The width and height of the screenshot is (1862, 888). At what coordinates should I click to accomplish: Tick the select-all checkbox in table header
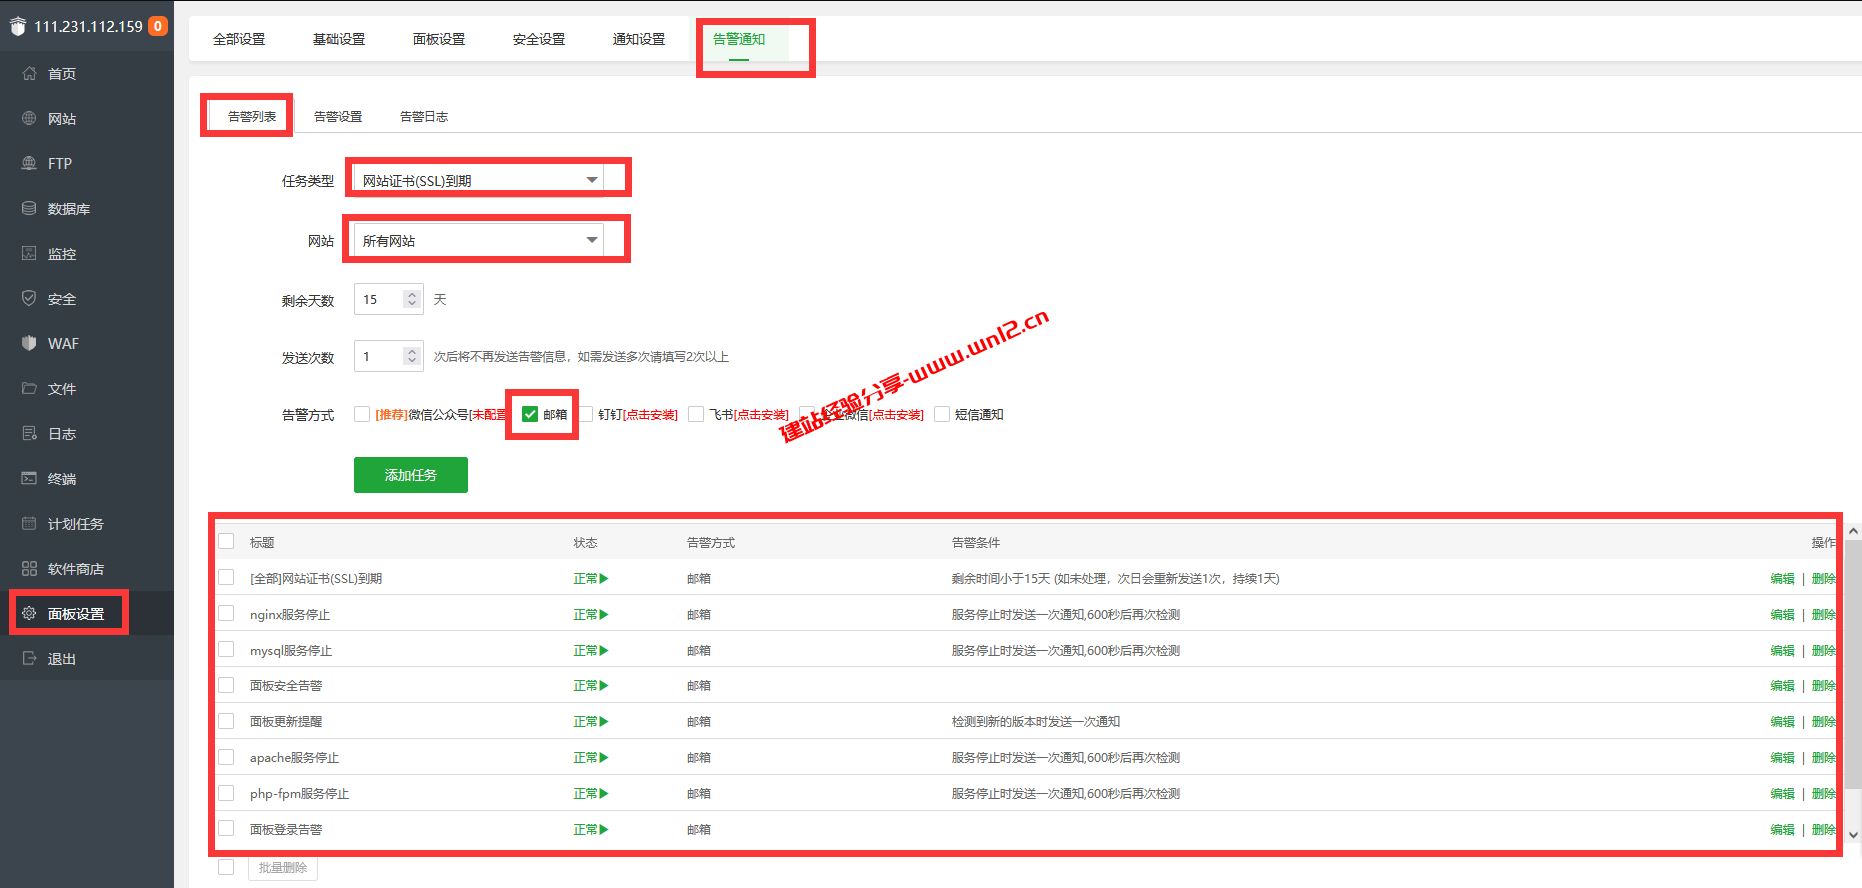point(226,541)
